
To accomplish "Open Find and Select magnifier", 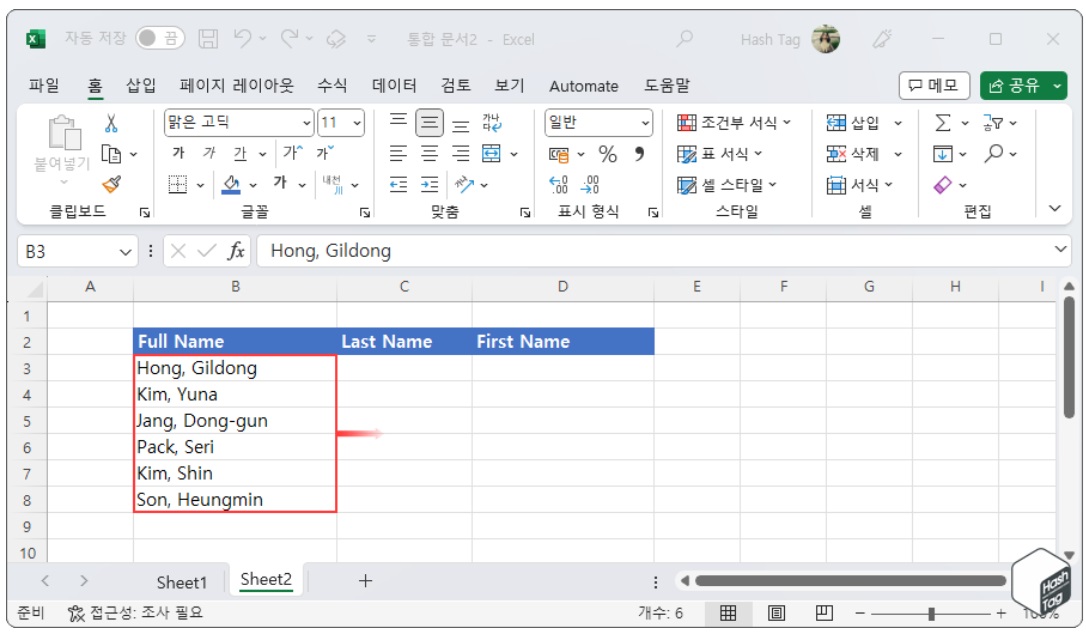I will coord(993,153).
